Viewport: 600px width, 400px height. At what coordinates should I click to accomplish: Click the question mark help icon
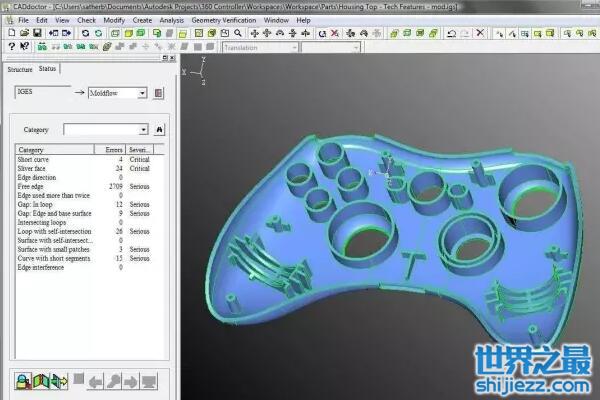[x=11, y=47]
